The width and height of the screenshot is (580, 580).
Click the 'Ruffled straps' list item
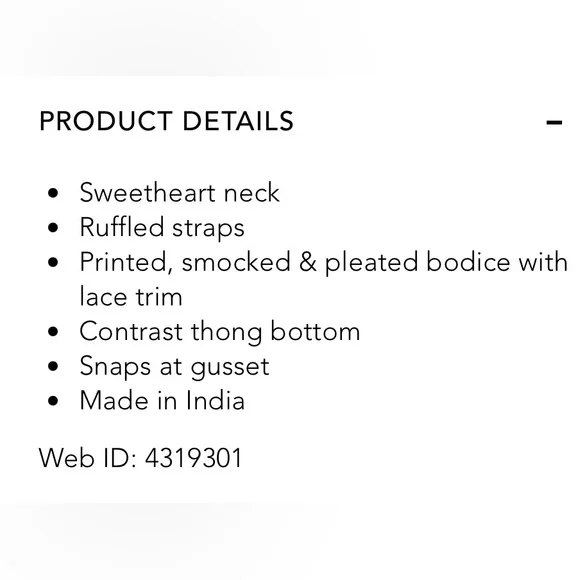coord(162,227)
